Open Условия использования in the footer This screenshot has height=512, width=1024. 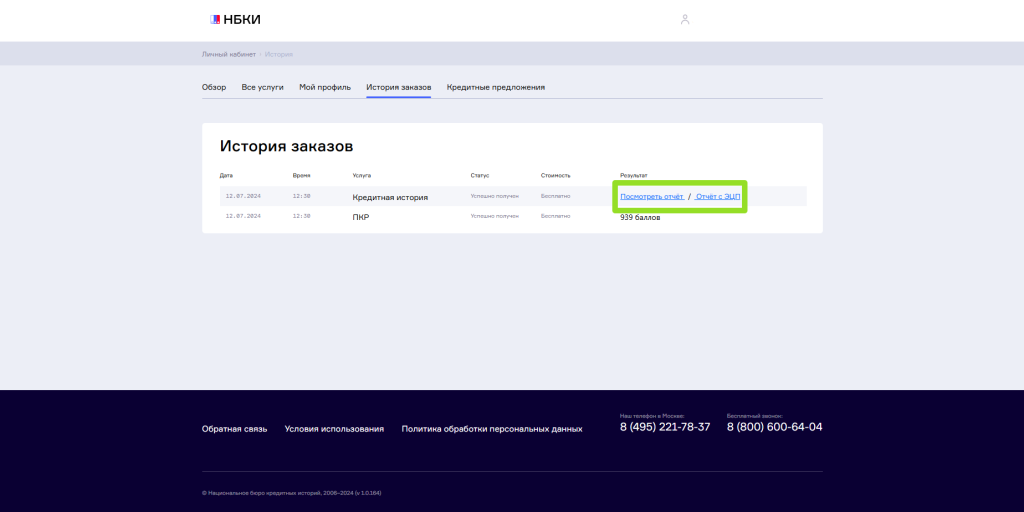pos(334,429)
